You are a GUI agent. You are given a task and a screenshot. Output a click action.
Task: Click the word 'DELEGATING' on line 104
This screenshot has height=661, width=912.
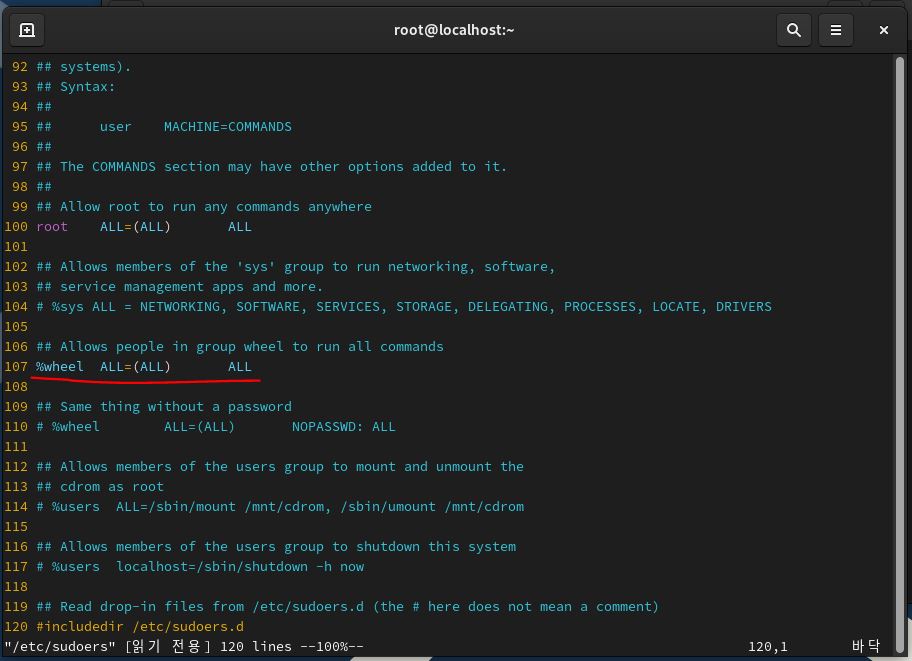[508, 307]
